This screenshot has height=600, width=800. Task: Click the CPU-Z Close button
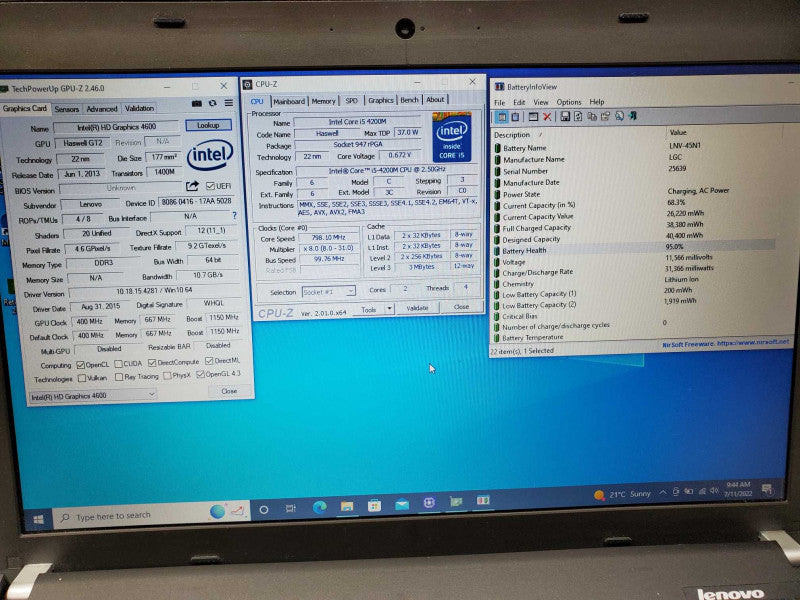461,307
